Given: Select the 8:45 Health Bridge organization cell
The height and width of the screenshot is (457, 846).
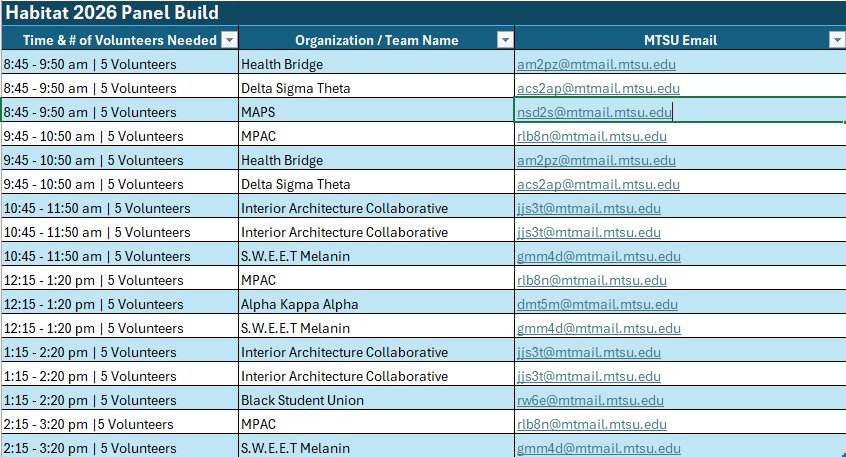Looking at the screenshot, I should pos(377,64).
